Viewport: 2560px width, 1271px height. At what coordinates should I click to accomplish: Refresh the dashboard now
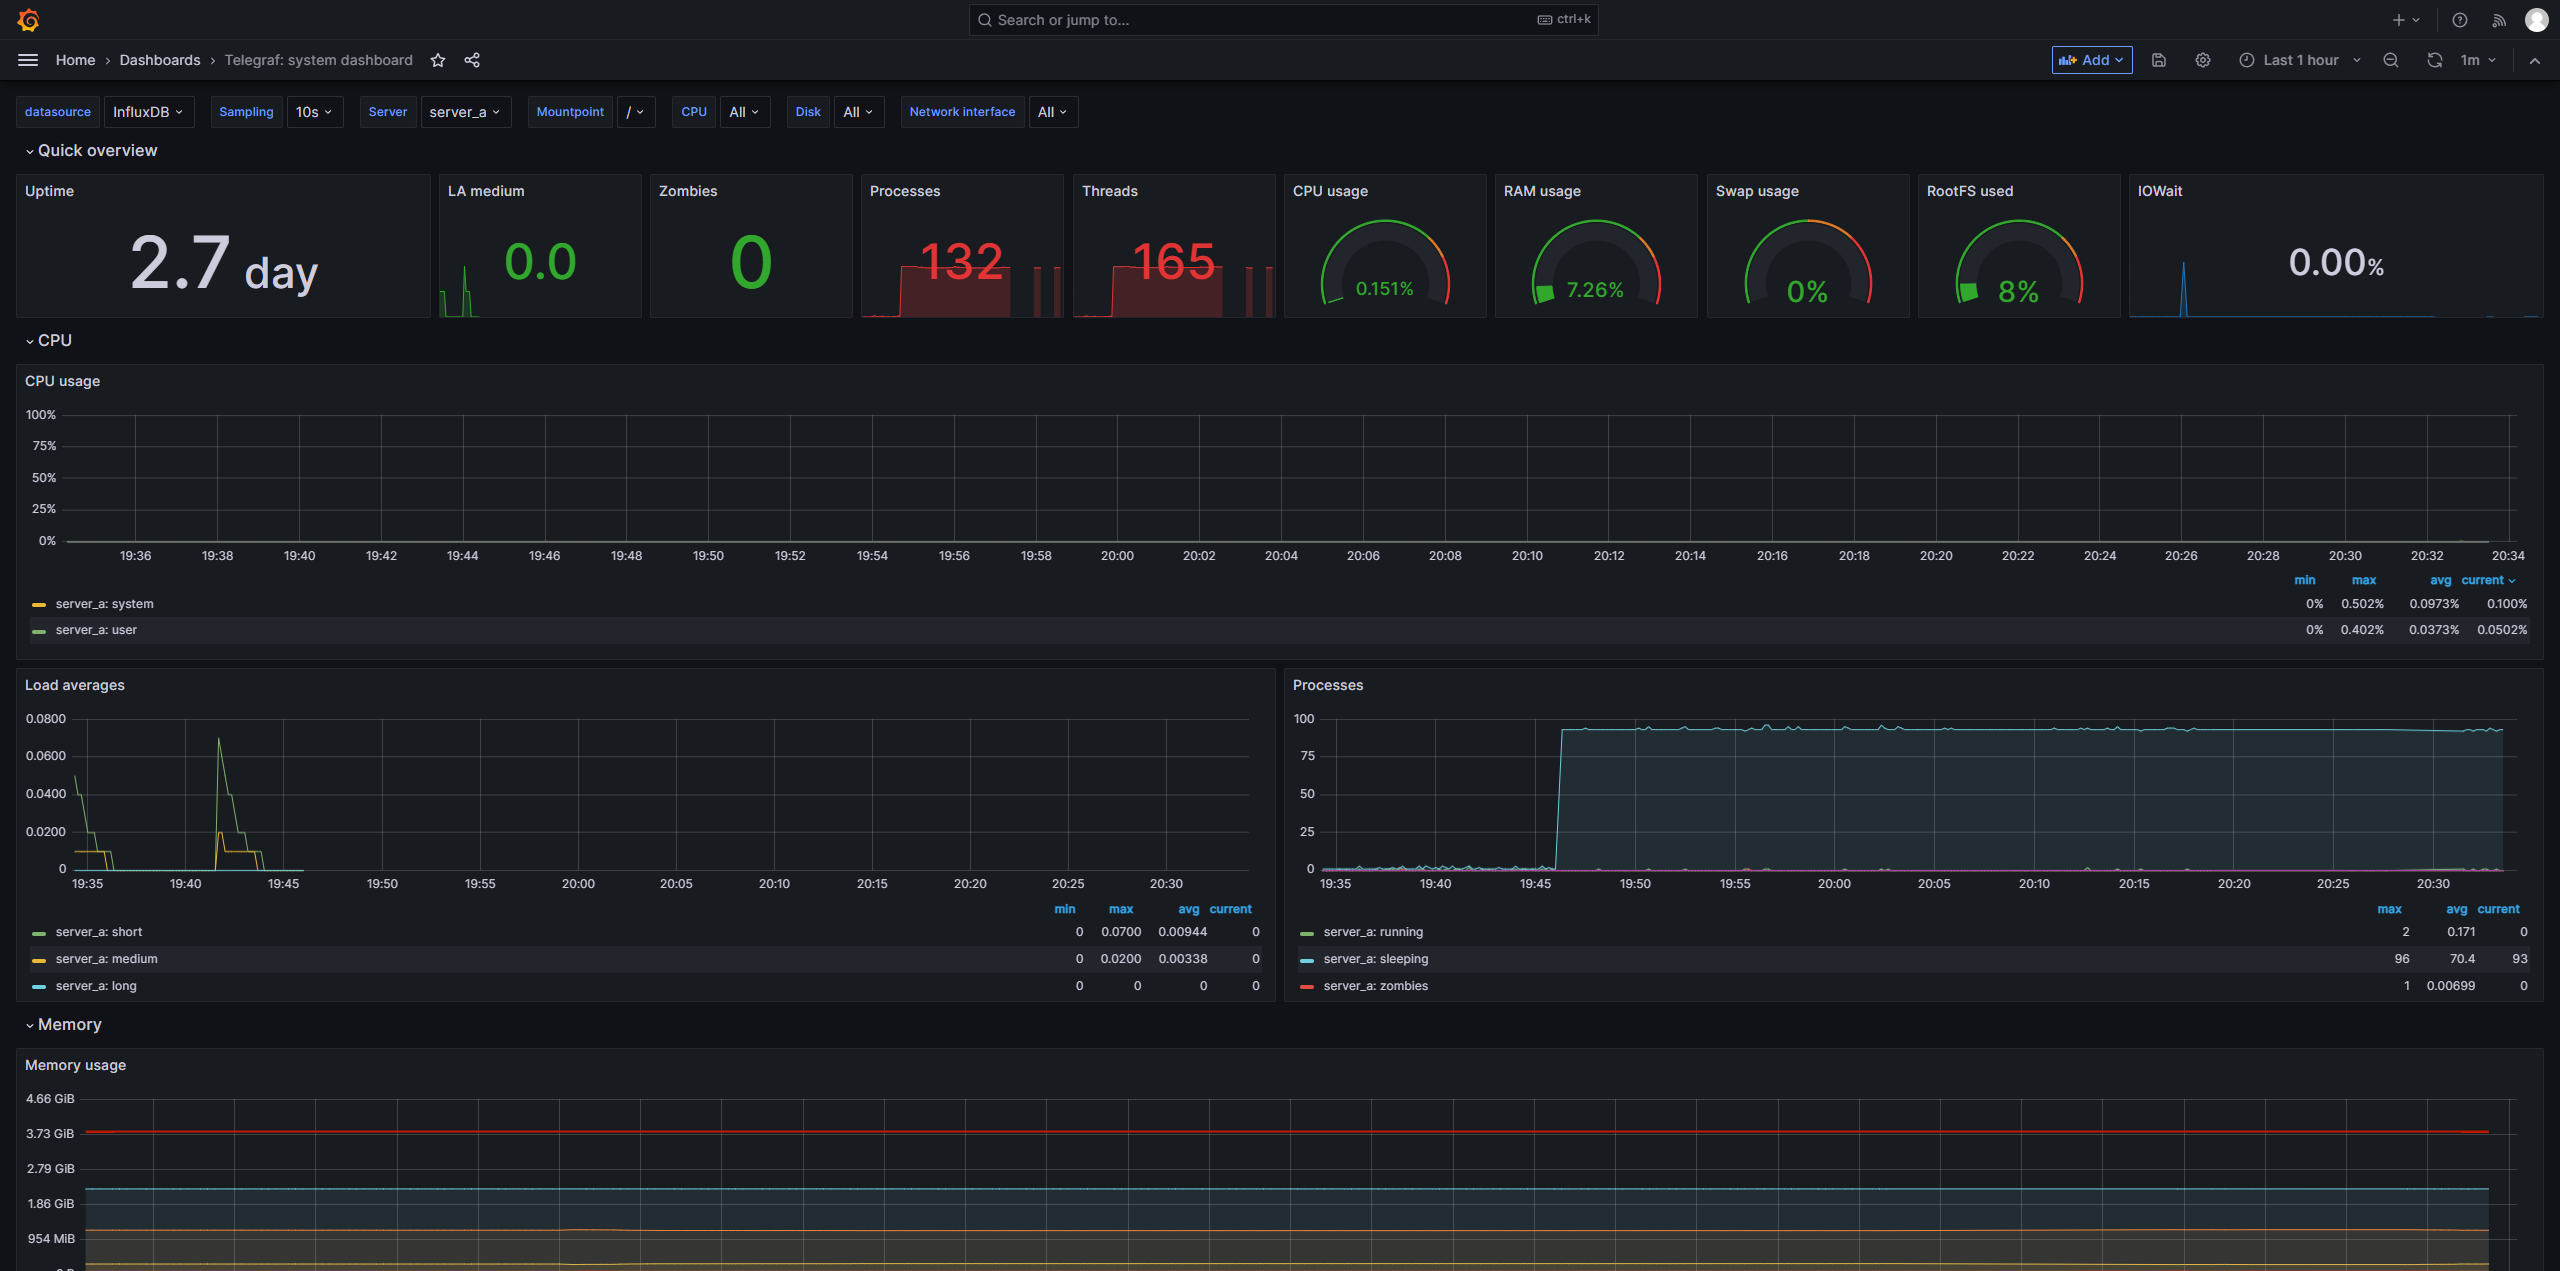coord(2435,60)
